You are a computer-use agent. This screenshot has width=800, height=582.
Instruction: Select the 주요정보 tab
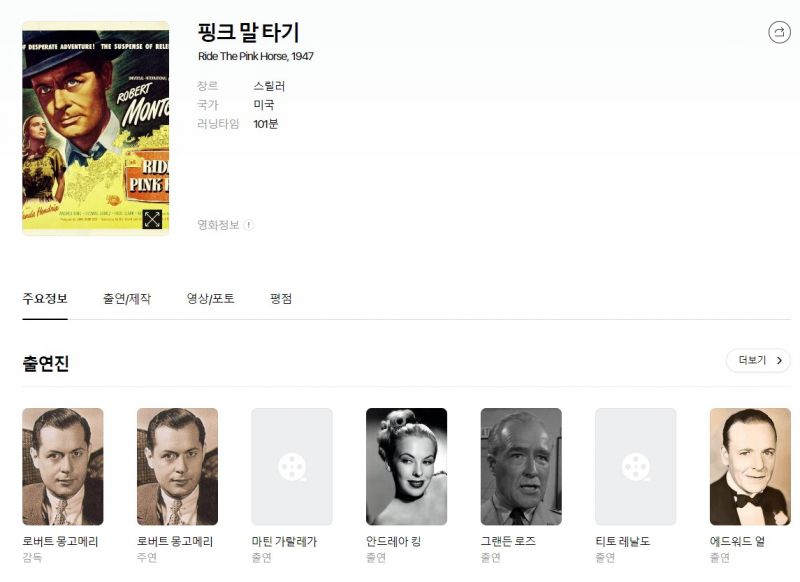click(45, 299)
